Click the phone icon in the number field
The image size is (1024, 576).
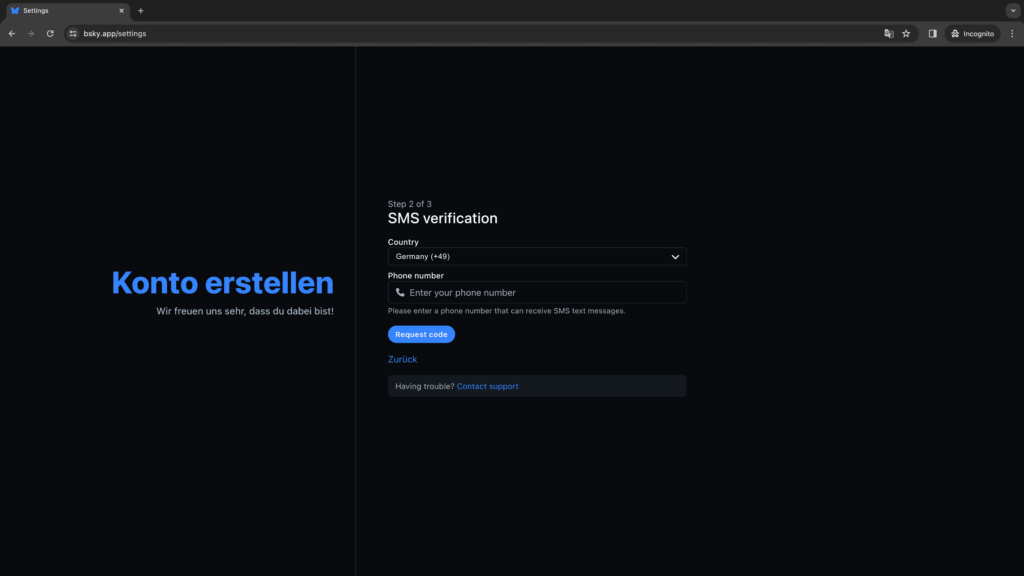(400, 293)
